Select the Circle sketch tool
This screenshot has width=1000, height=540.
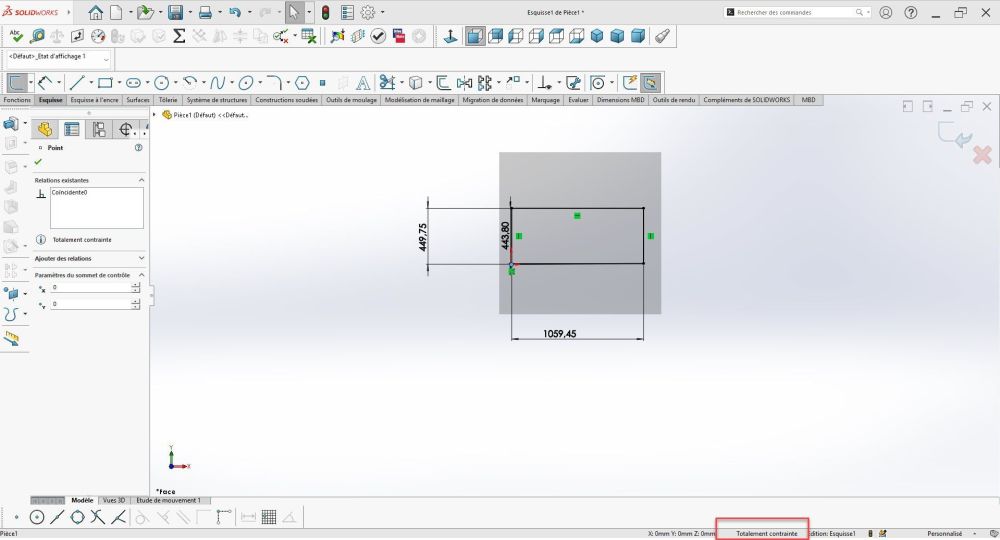[x=161, y=82]
